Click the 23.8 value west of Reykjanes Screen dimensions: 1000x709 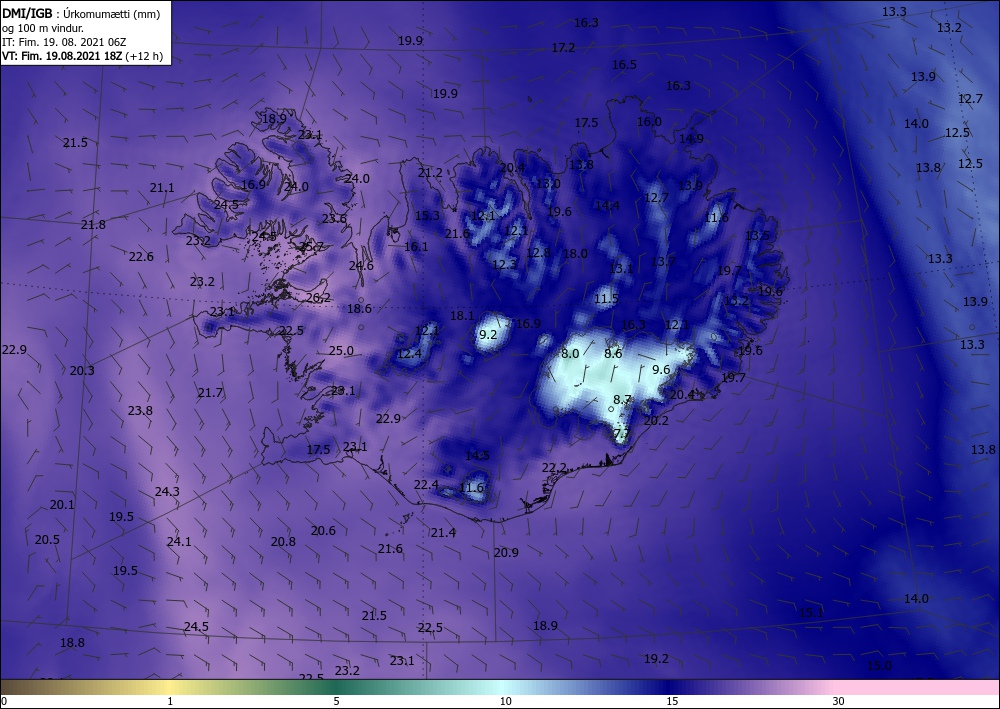140,411
